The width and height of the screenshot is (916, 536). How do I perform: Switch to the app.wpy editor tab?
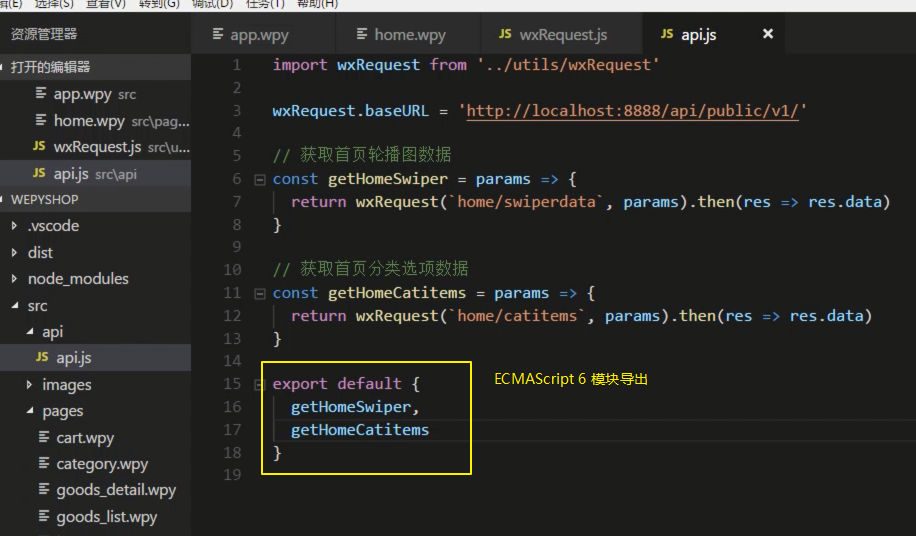pos(259,34)
